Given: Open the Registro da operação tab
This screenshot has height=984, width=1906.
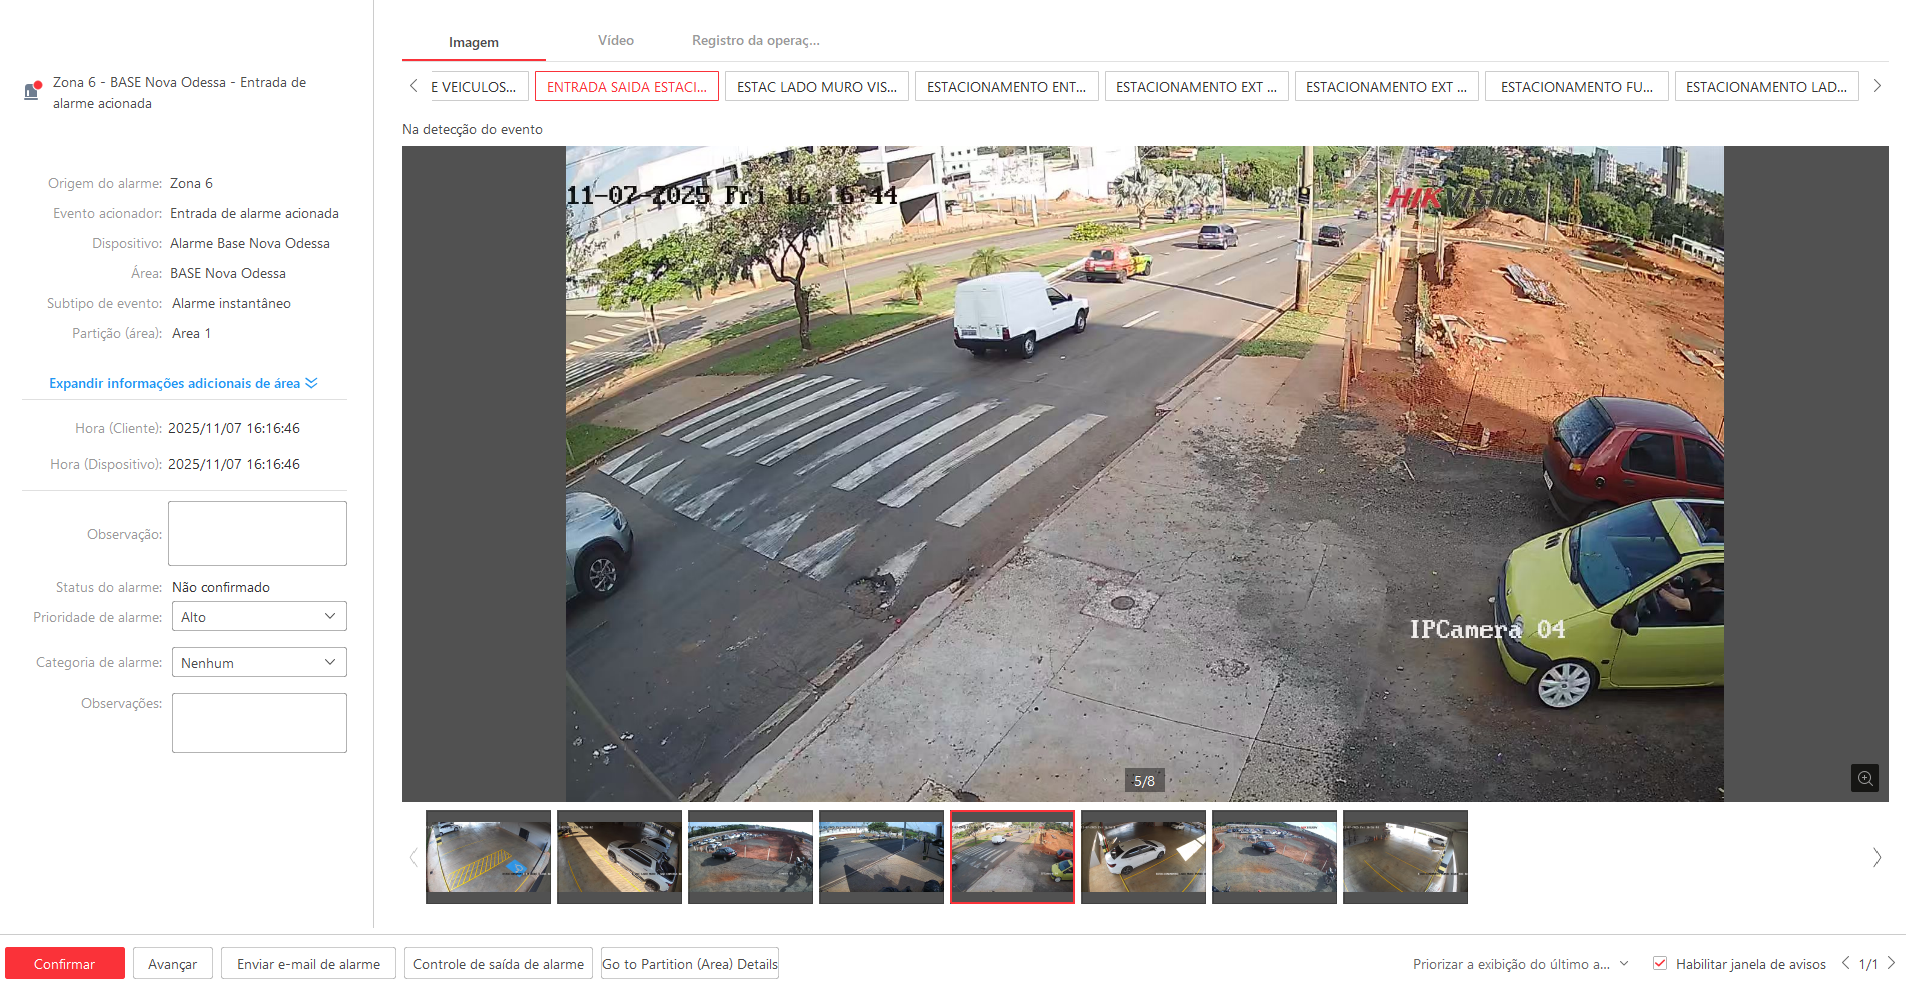Looking at the screenshot, I should click(755, 41).
